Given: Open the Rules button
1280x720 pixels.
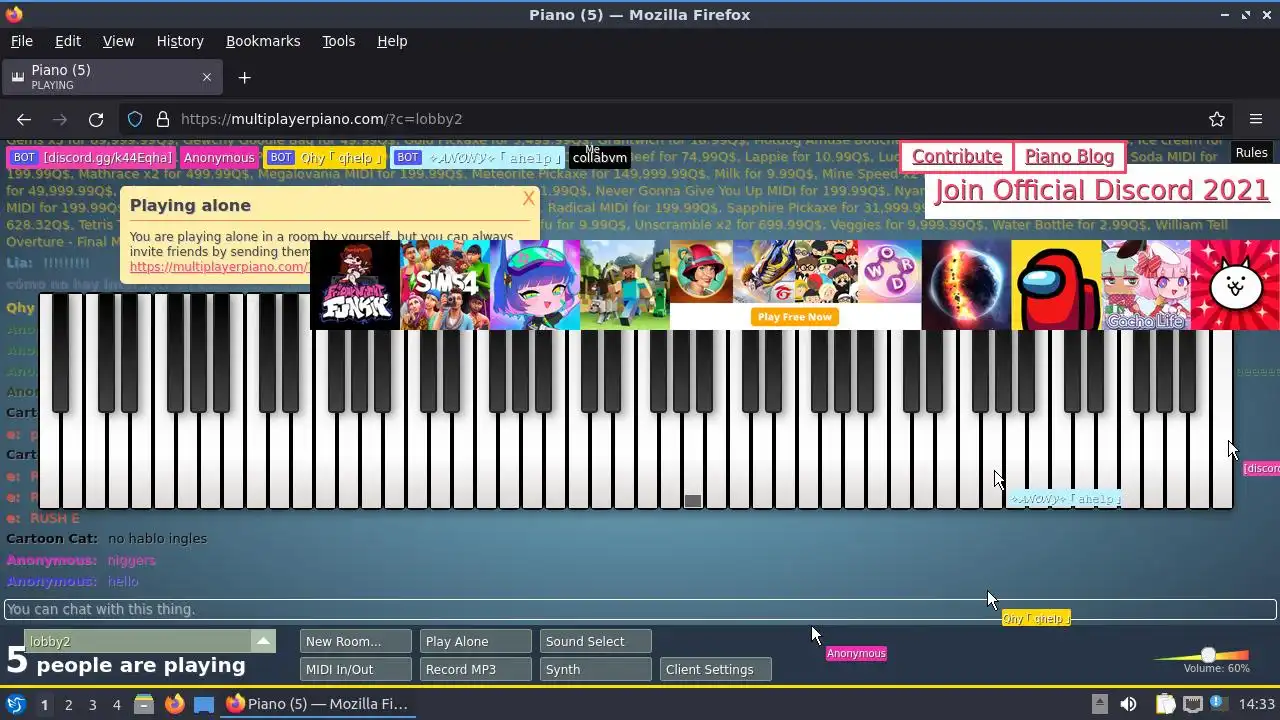Looking at the screenshot, I should click(1251, 153).
